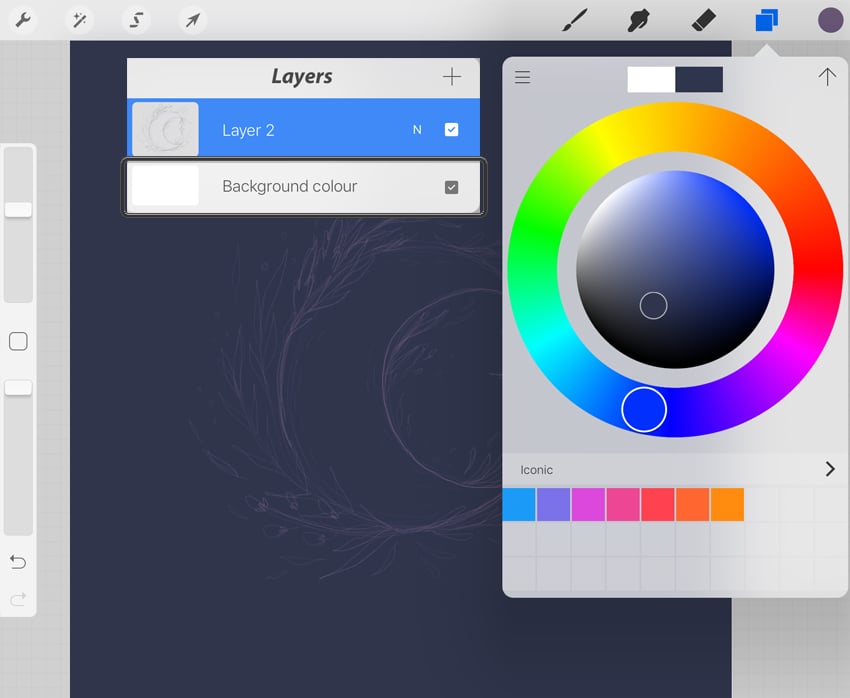850x698 pixels.
Task: Pick the purple palette swatch
Action: (x=553, y=505)
